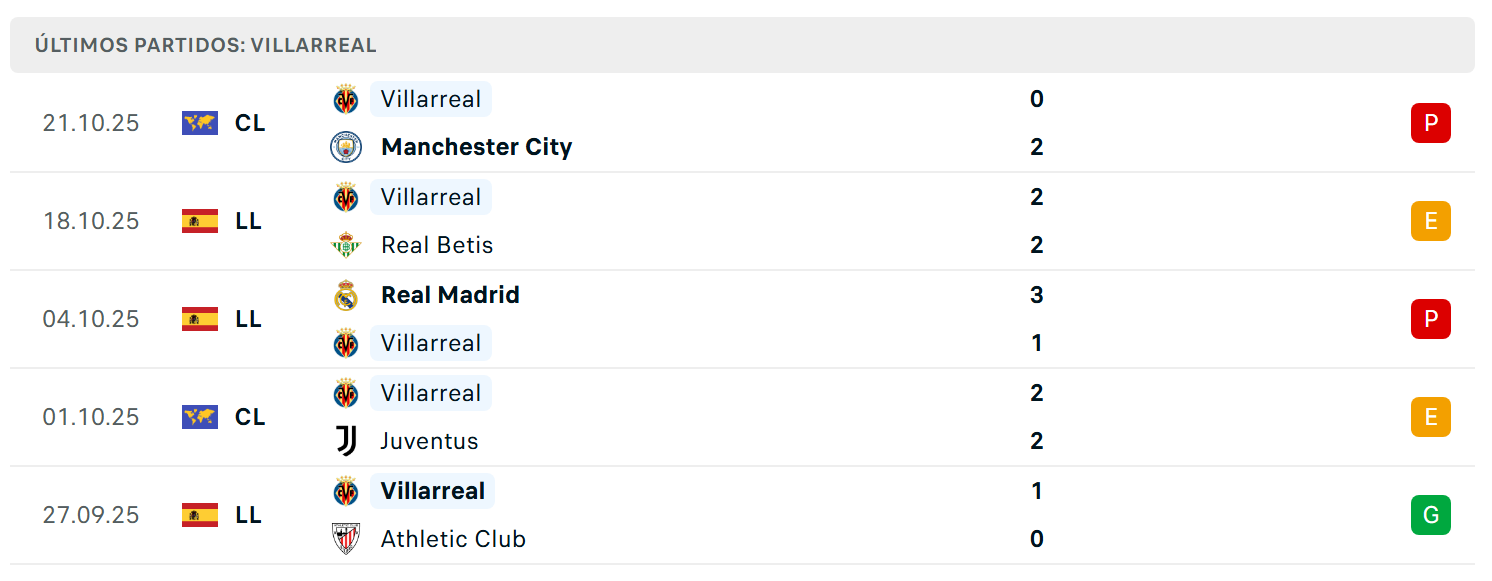Click the green G result badge
Viewport: 1492px width, 581px height.
pyautogui.click(x=1431, y=515)
